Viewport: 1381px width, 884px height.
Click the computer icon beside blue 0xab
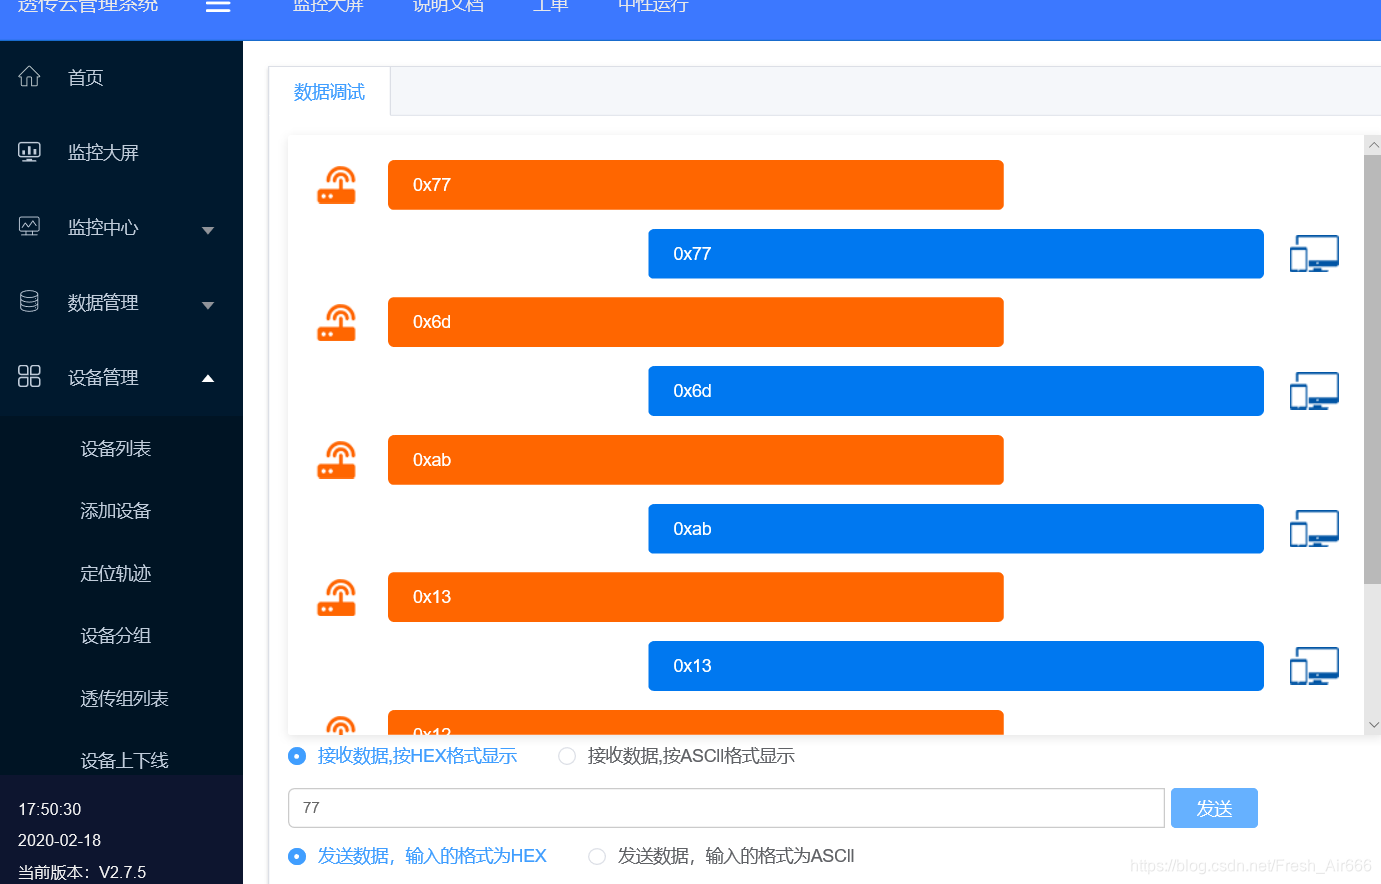click(x=1314, y=529)
